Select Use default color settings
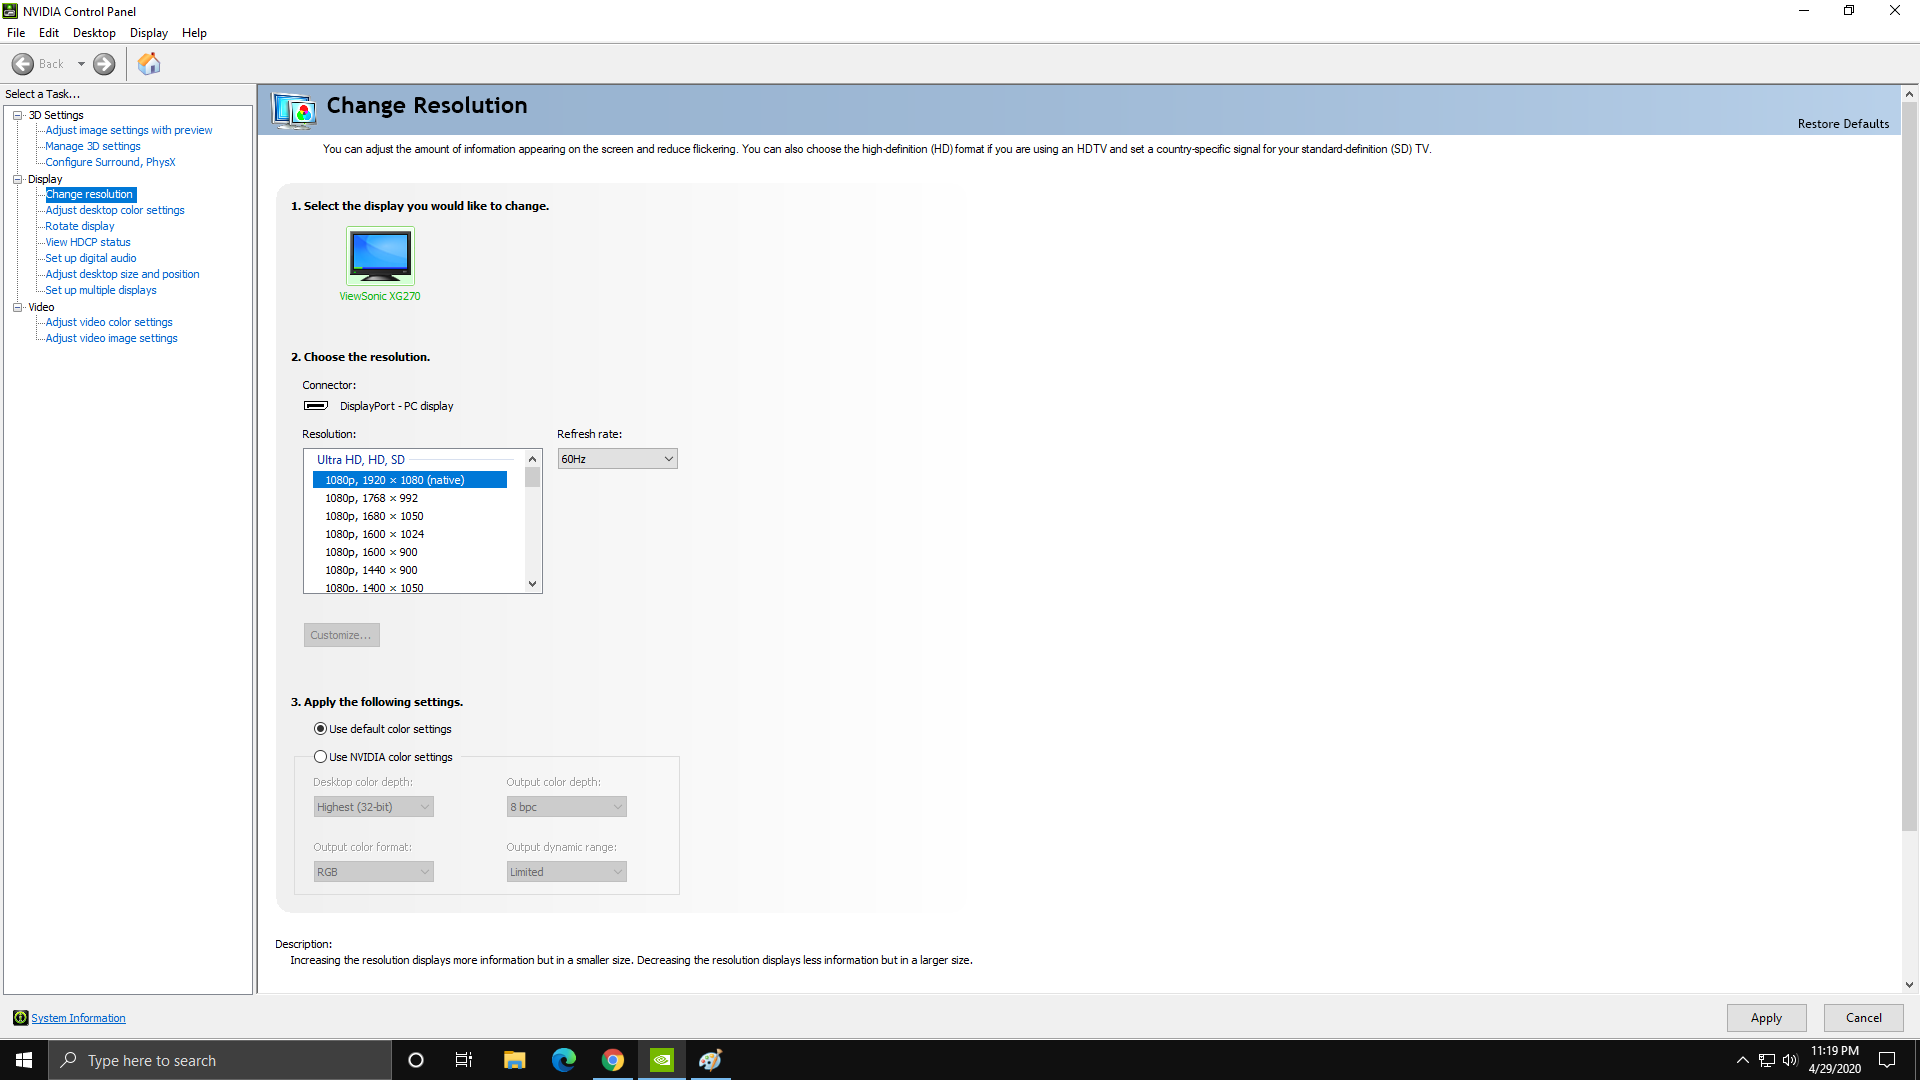This screenshot has width=1920, height=1080. point(321,728)
